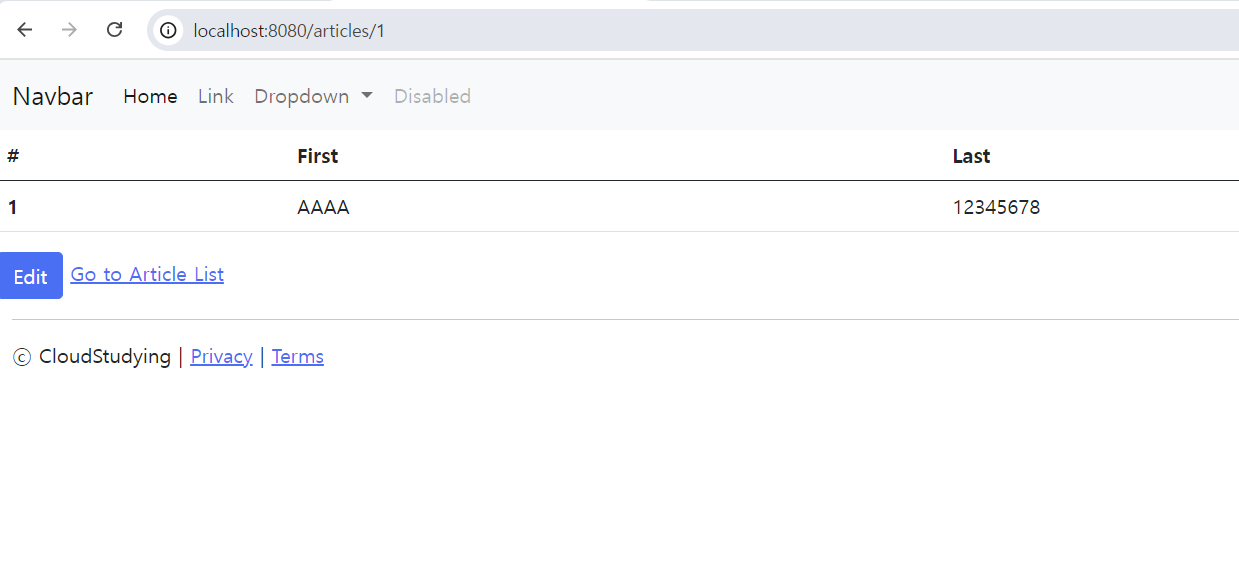Click the # column header
Image resolution: width=1239 pixels, height=583 pixels.
pos(13,156)
